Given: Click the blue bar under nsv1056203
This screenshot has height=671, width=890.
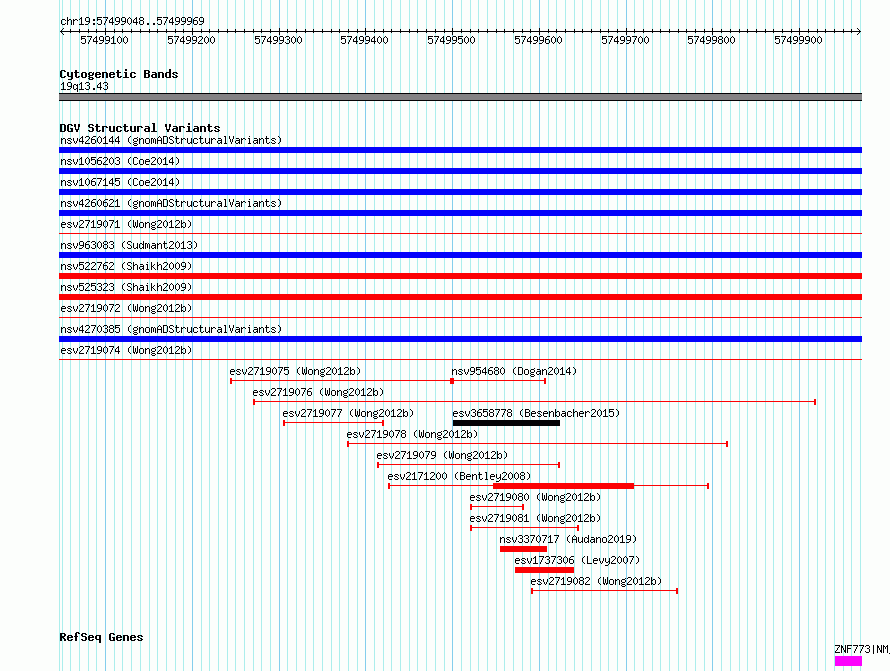Looking at the screenshot, I should coord(460,171).
